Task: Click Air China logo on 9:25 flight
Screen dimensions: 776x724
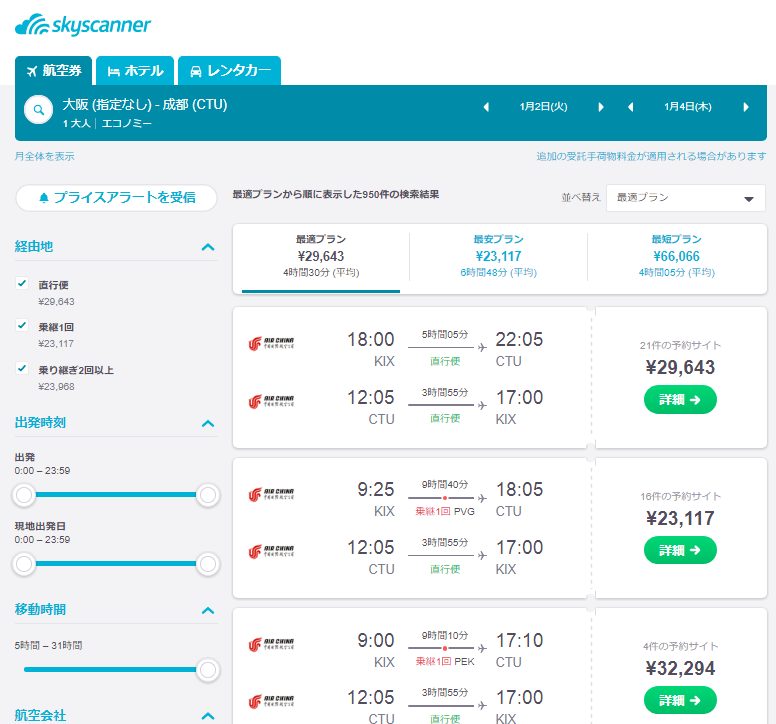Action: tap(271, 494)
